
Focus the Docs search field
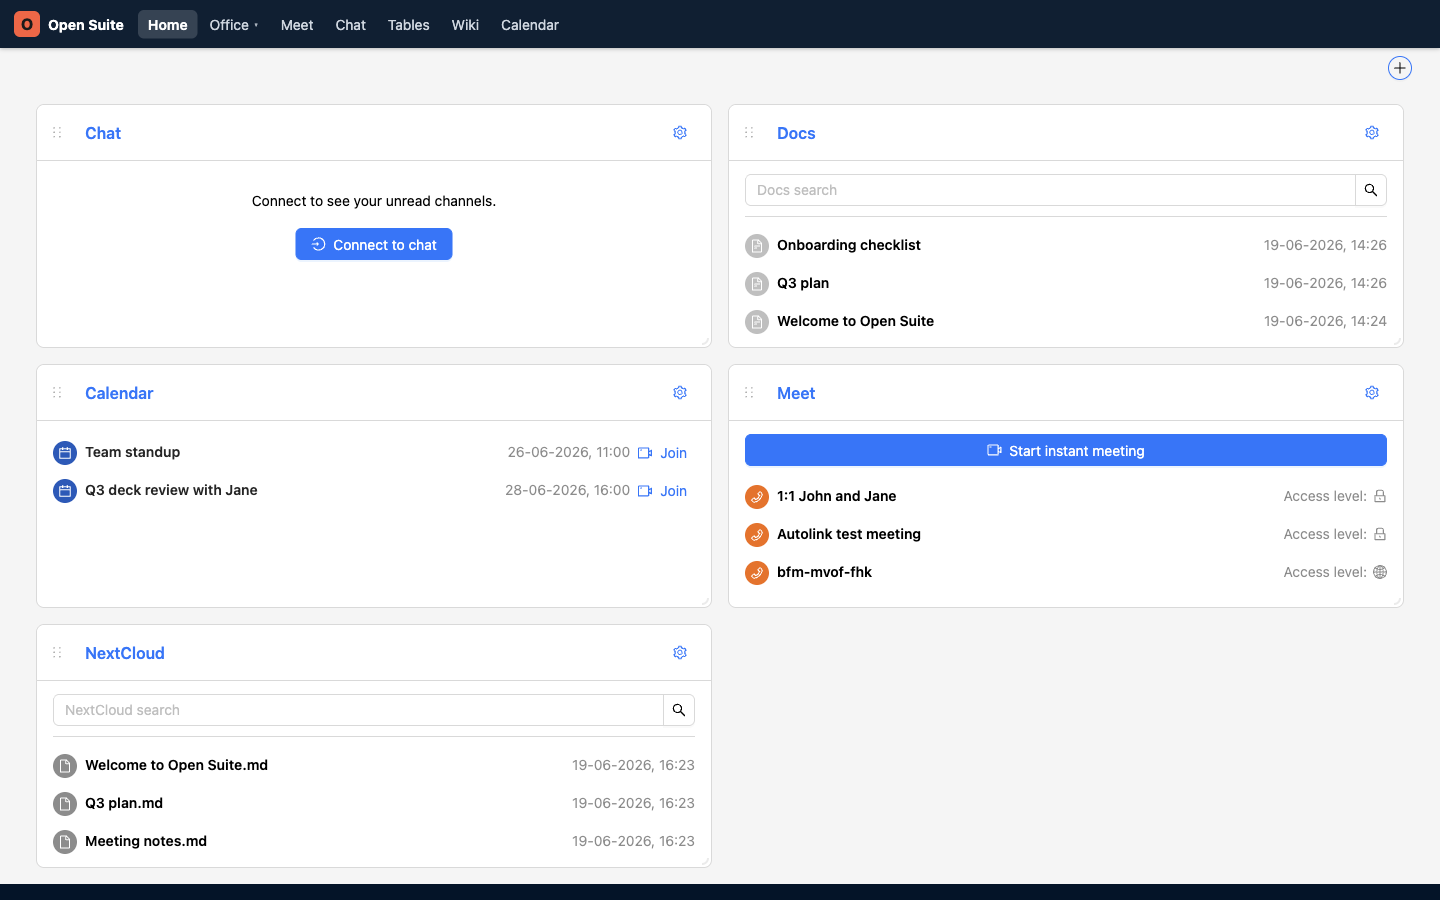point(1050,190)
